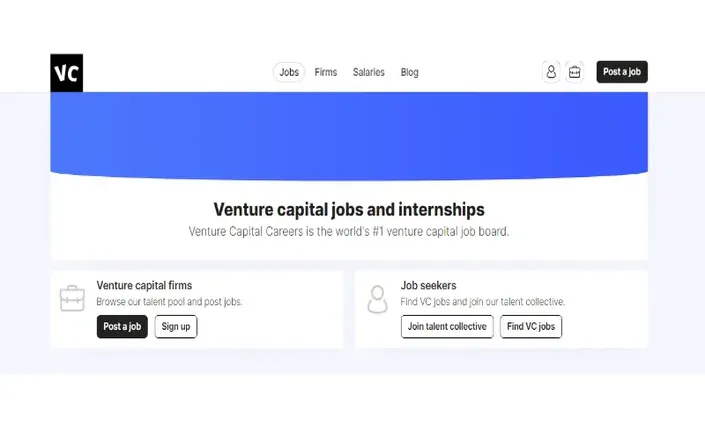
Task: Click the Job seekers heading
Action: click(428, 285)
